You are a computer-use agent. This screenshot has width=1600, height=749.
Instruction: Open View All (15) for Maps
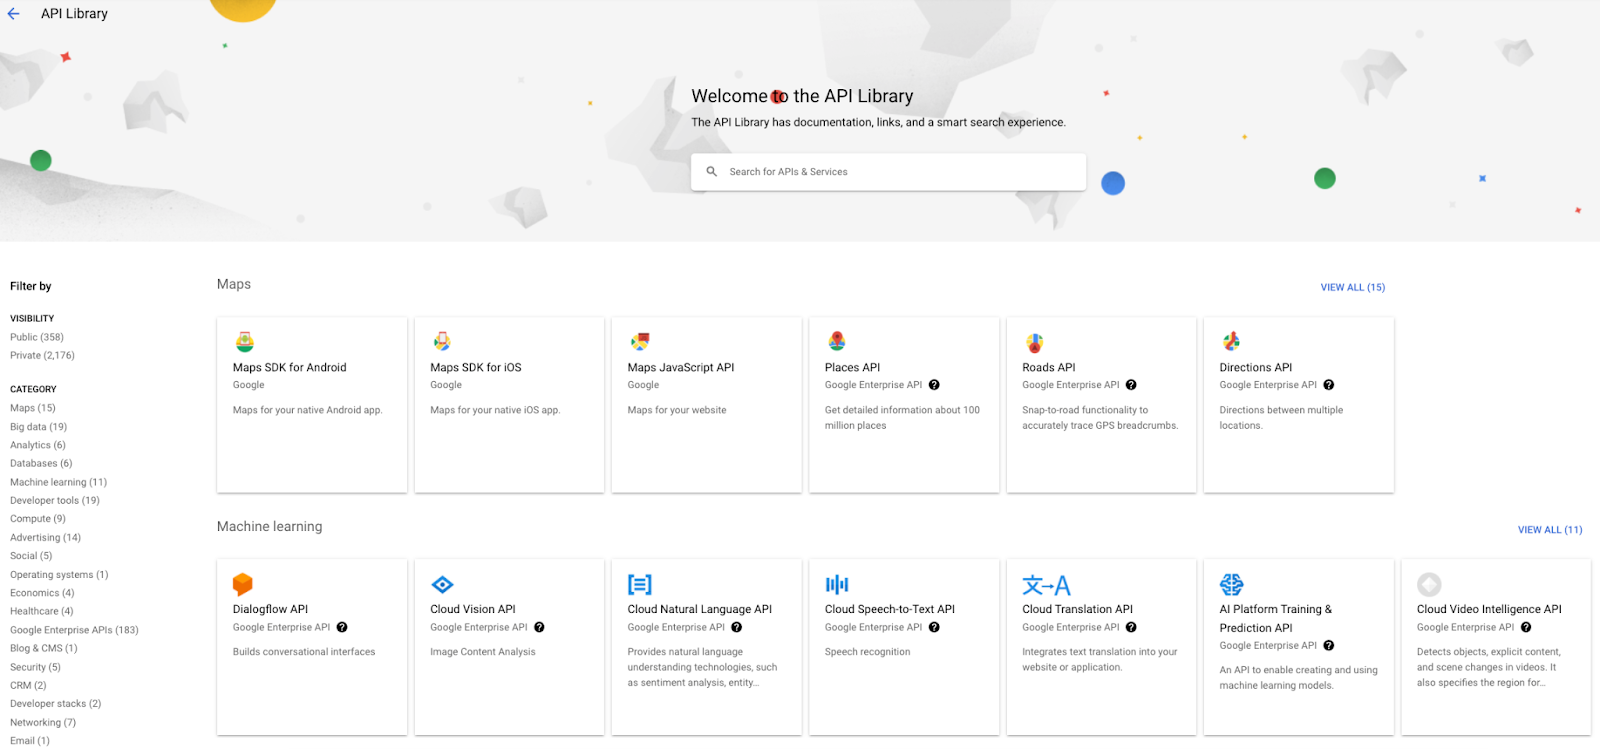pos(1352,287)
